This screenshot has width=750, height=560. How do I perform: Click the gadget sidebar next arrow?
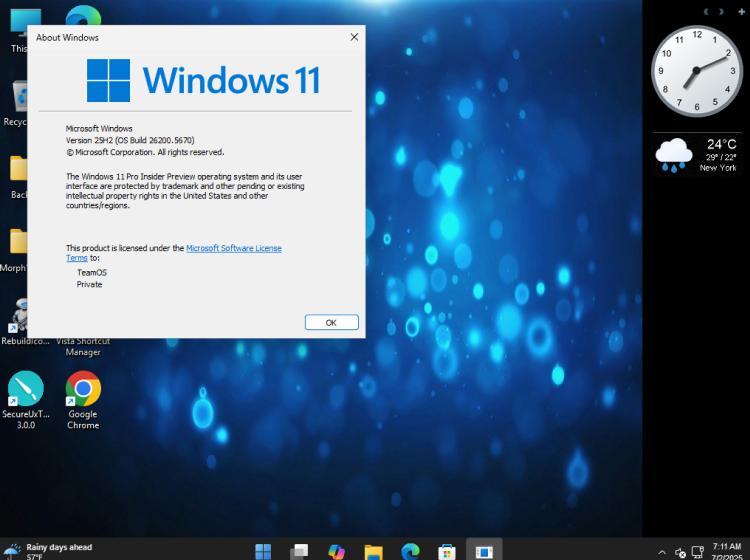(721, 11)
